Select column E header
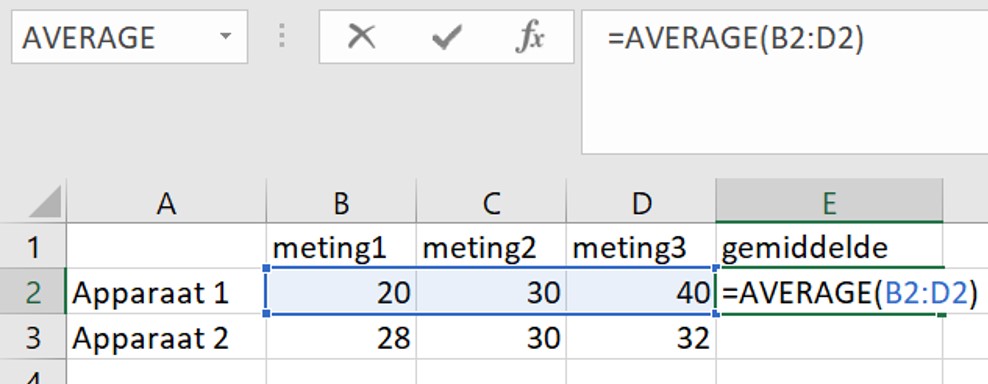 [829, 203]
